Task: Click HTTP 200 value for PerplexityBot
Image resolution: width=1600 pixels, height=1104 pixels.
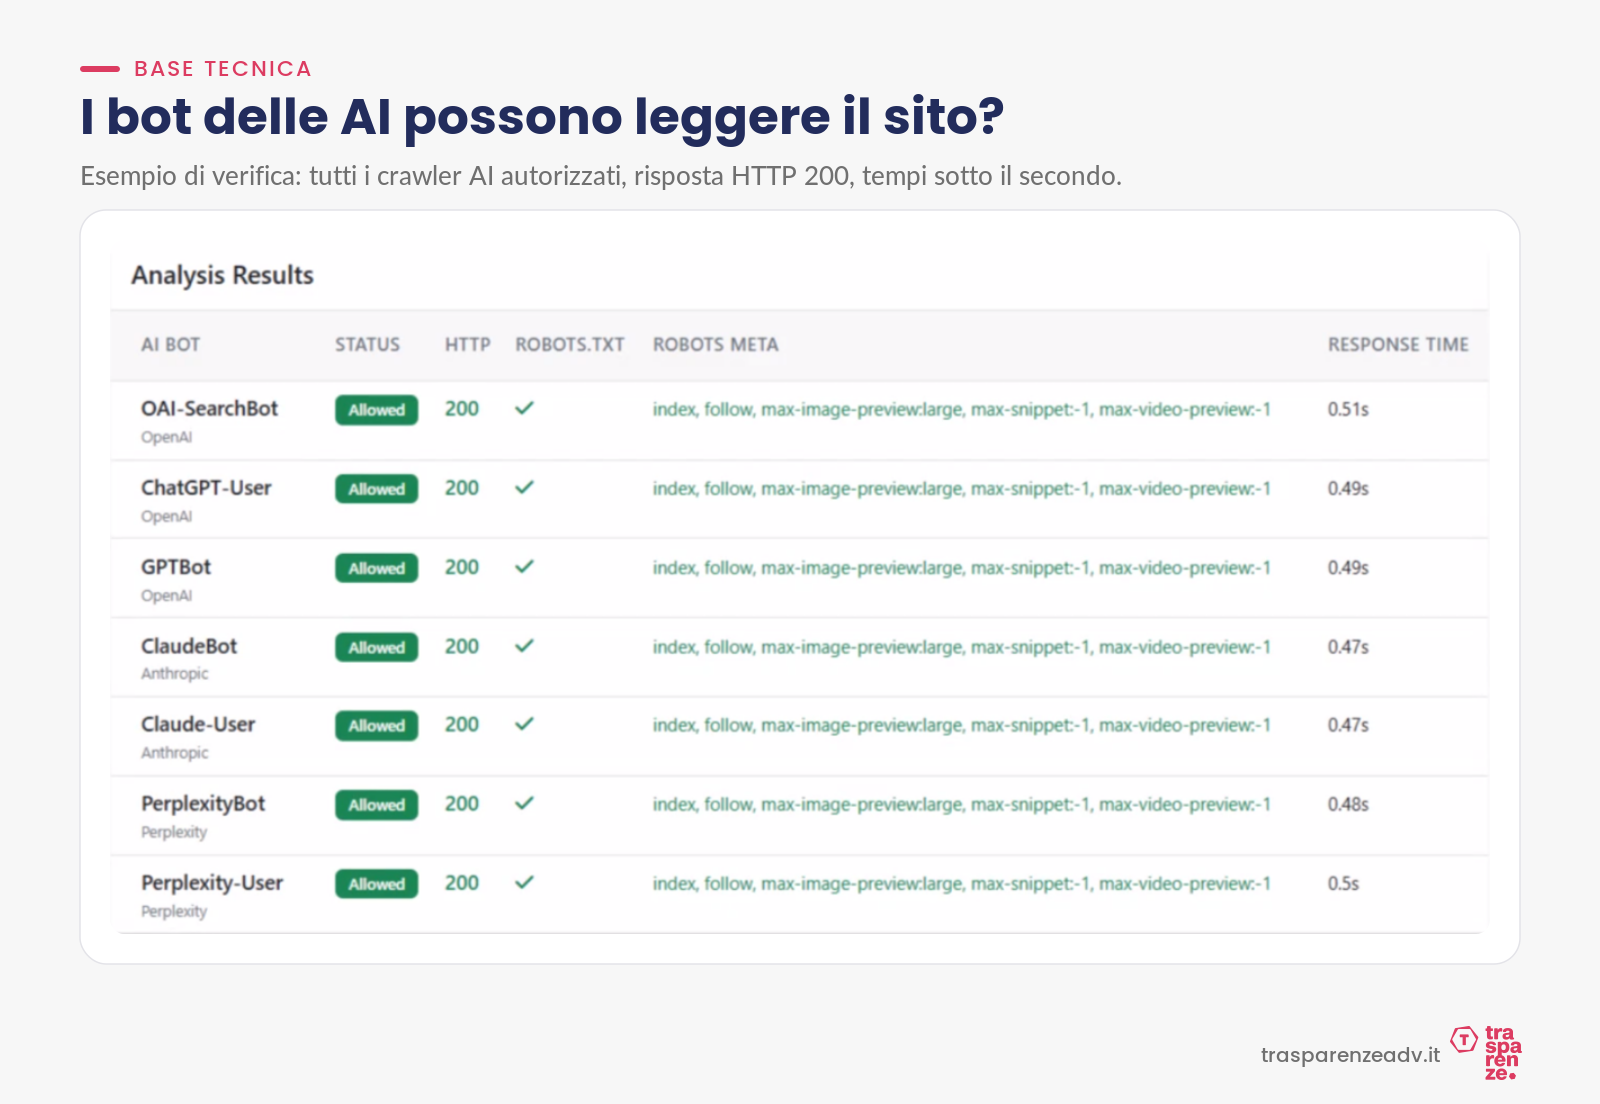Action: 462,803
